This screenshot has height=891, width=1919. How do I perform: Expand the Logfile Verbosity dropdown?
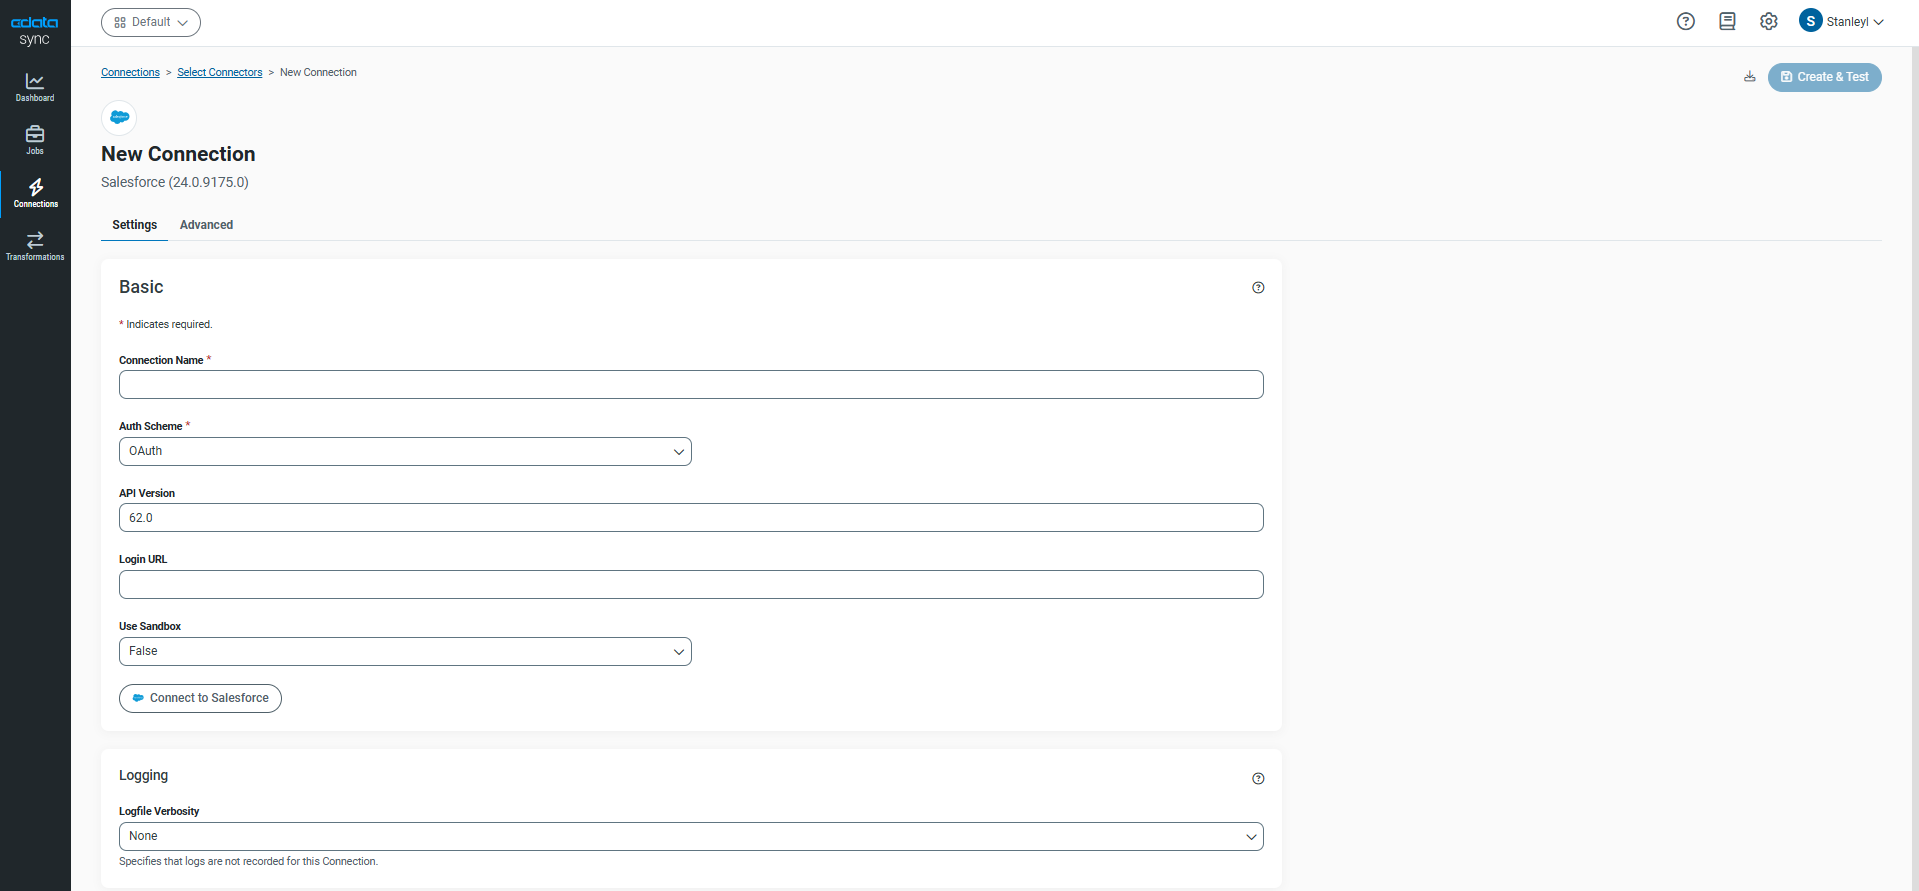pos(691,837)
